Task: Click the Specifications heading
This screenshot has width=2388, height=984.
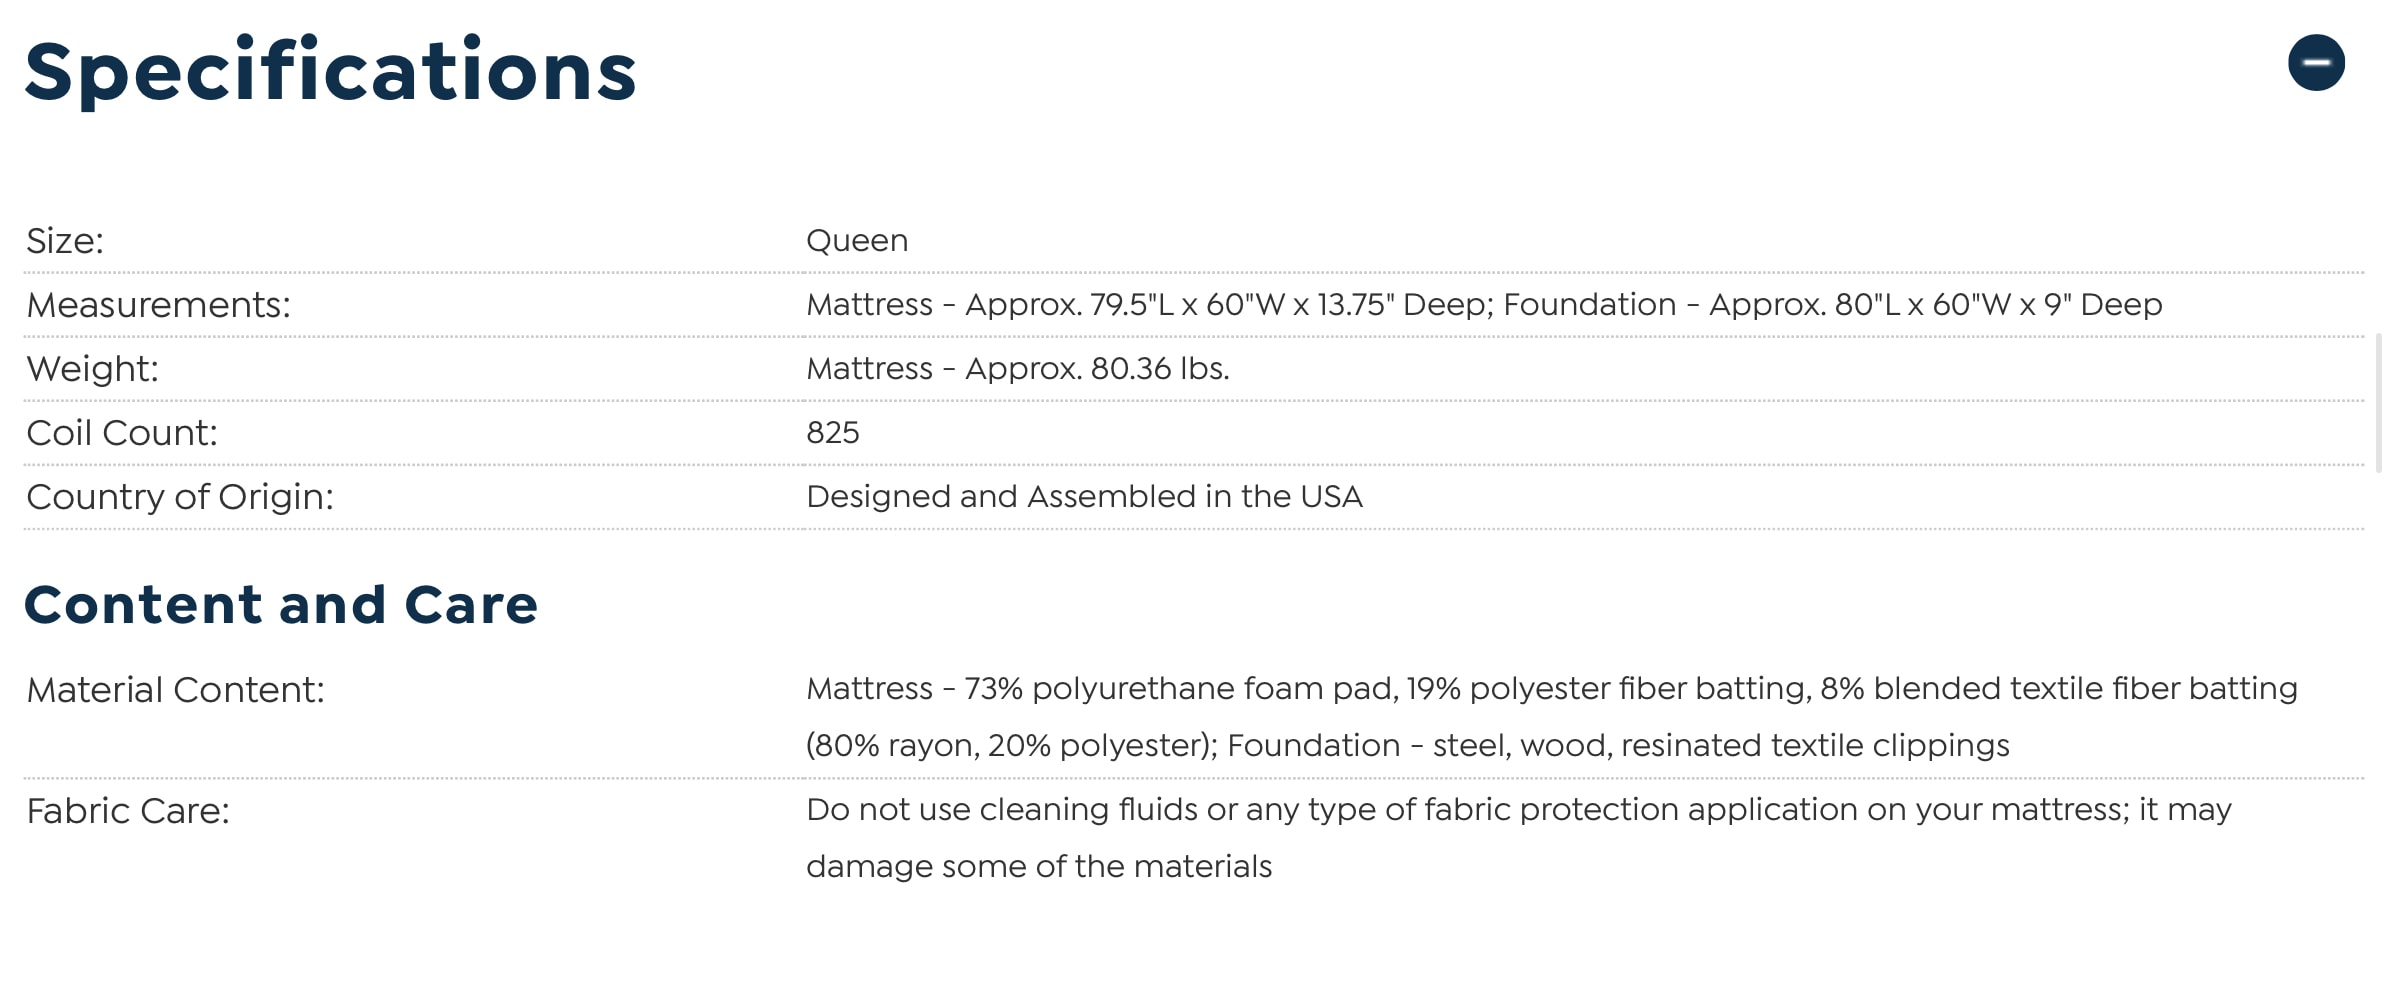Action: click(x=330, y=72)
